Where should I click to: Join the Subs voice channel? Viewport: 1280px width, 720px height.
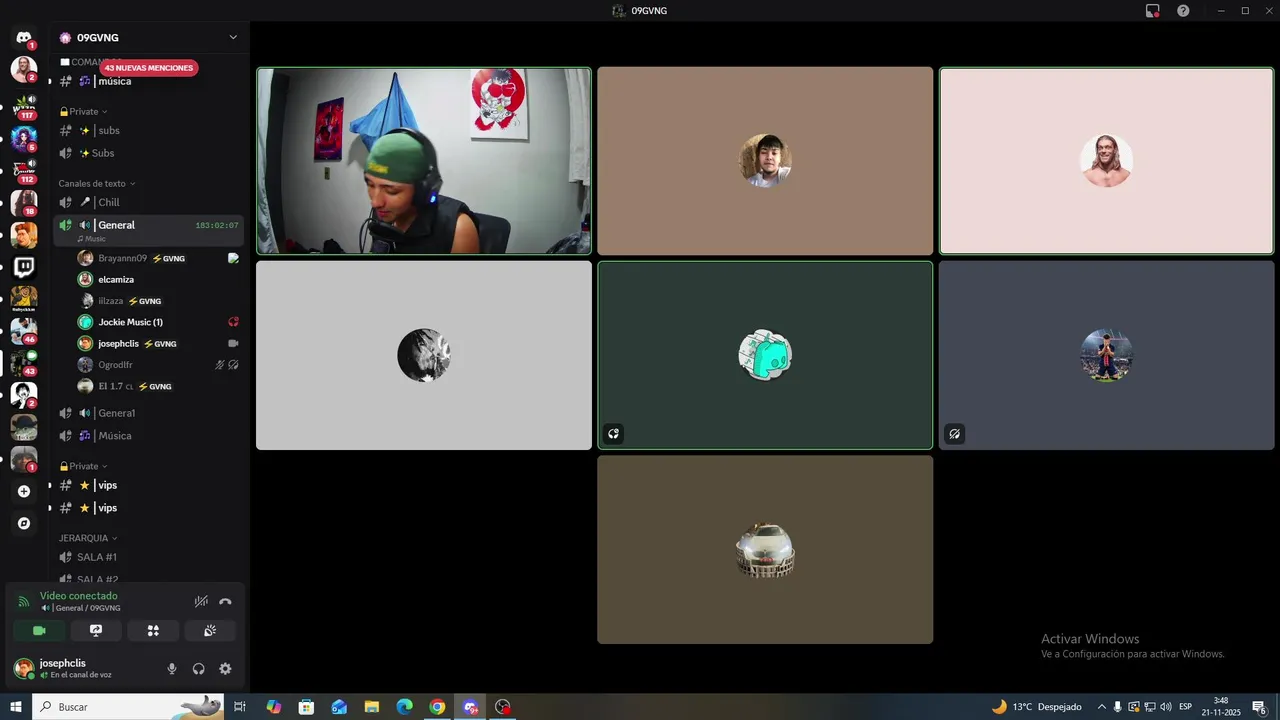[x=148, y=153]
